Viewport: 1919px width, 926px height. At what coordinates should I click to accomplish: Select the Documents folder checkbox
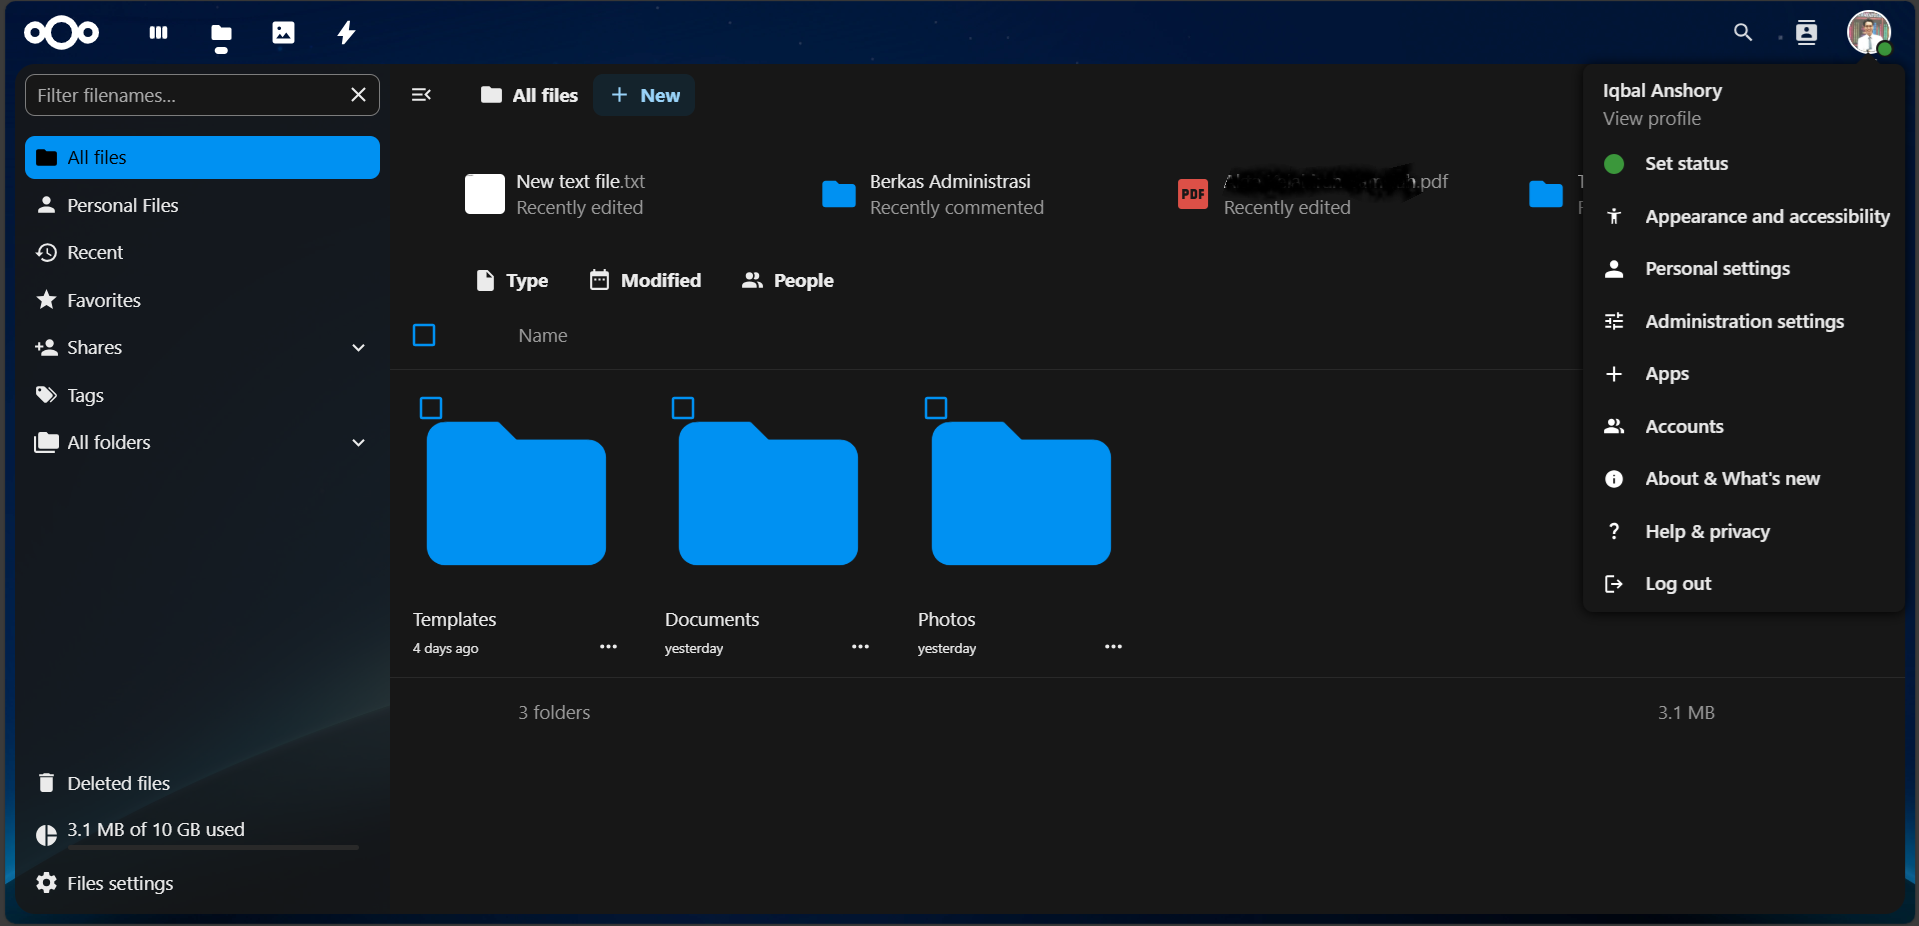tap(682, 408)
